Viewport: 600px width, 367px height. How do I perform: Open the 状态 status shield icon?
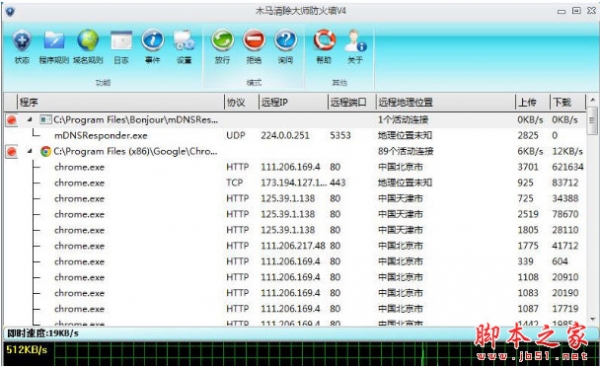[x=22, y=41]
